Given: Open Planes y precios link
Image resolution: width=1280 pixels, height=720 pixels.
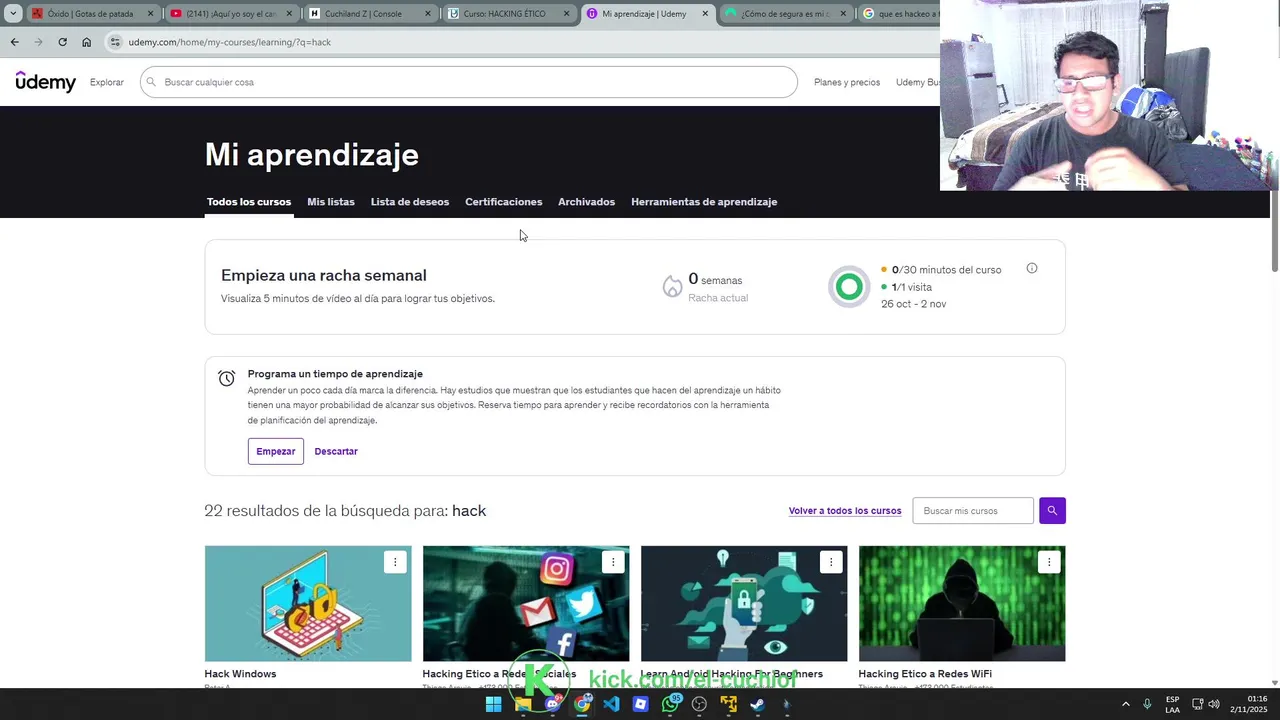Looking at the screenshot, I should [x=847, y=82].
